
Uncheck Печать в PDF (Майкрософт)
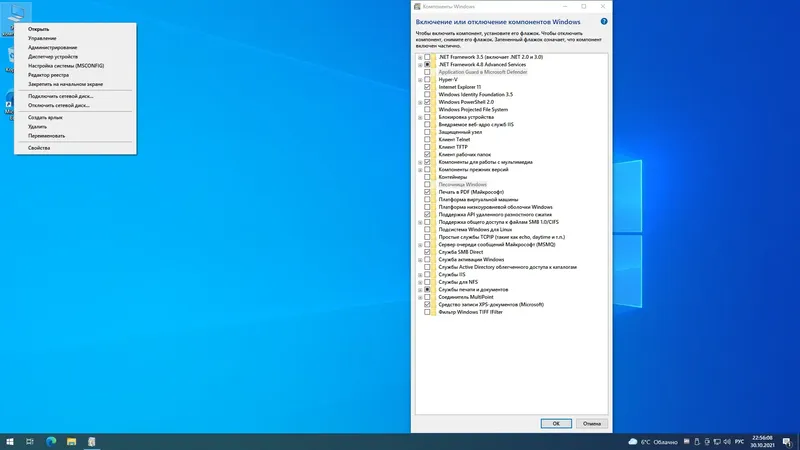coord(427,192)
